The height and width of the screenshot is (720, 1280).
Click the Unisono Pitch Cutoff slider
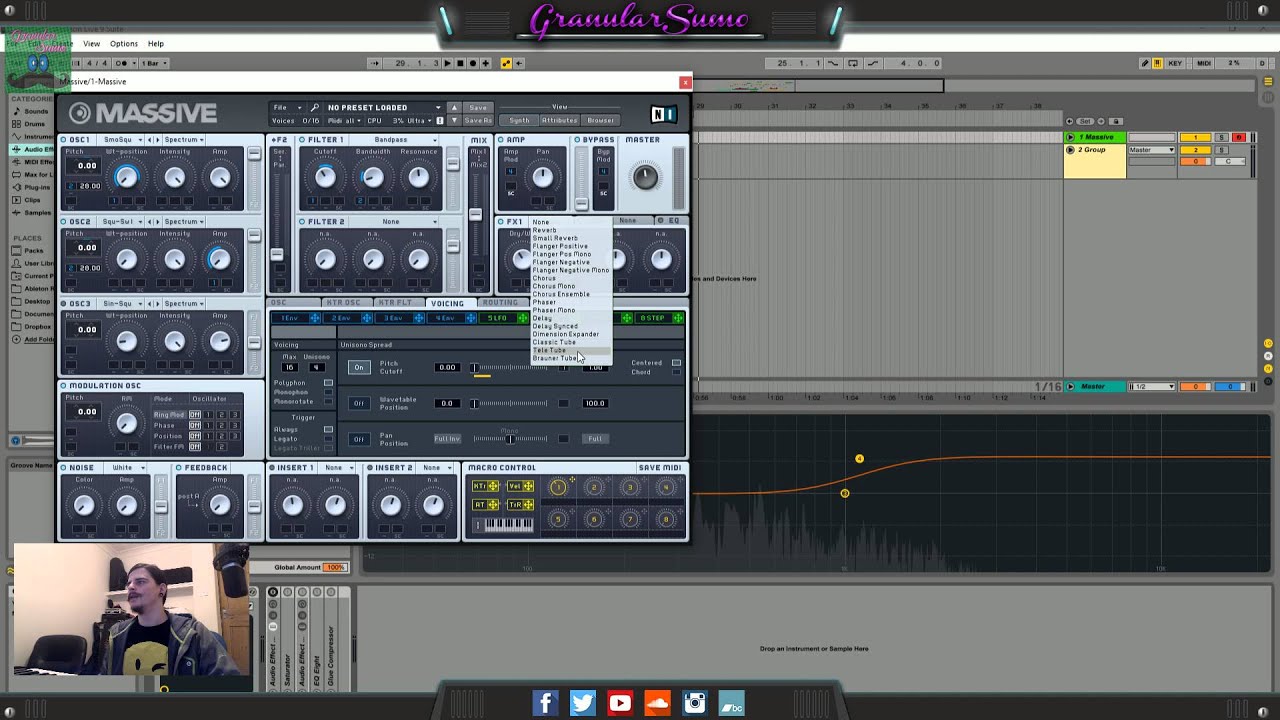coord(511,367)
